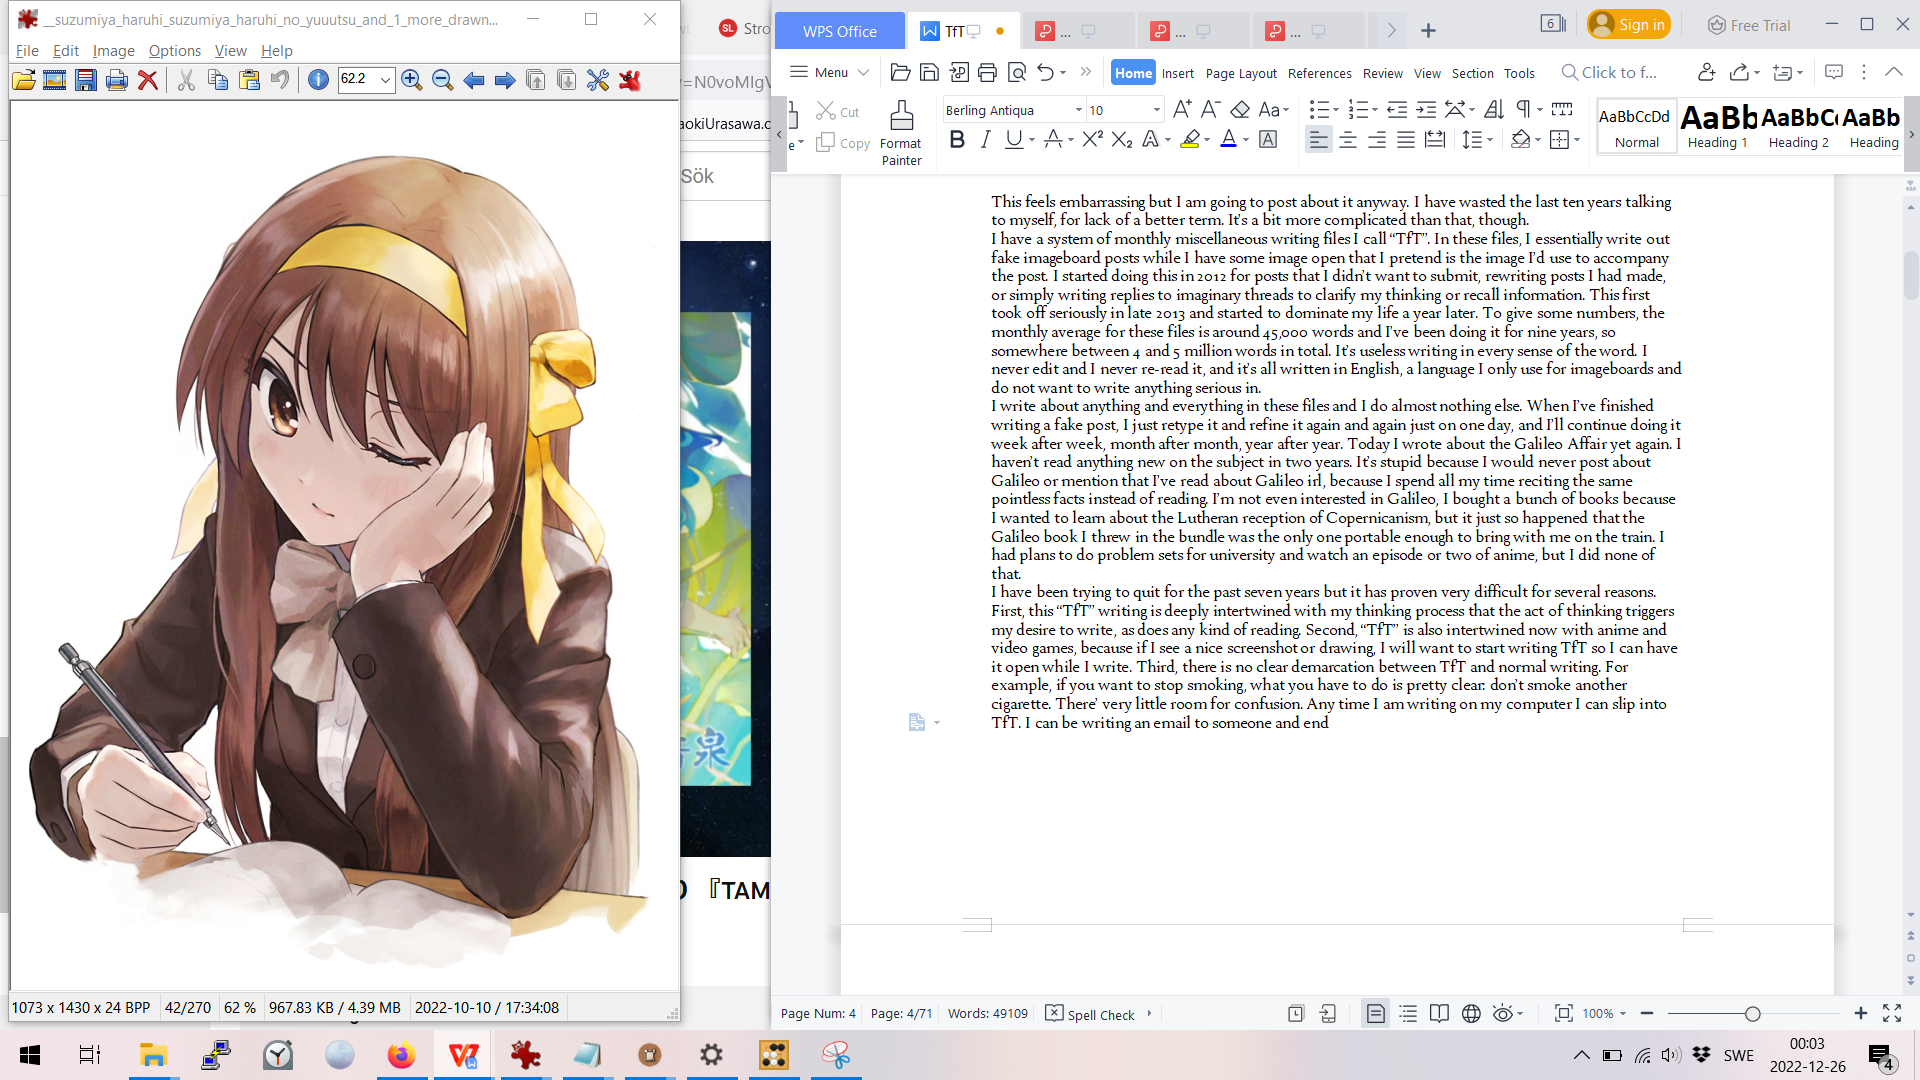Image resolution: width=1920 pixels, height=1080 pixels.
Task: Click the IrfanView zoom in magnifier
Action: (x=411, y=80)
